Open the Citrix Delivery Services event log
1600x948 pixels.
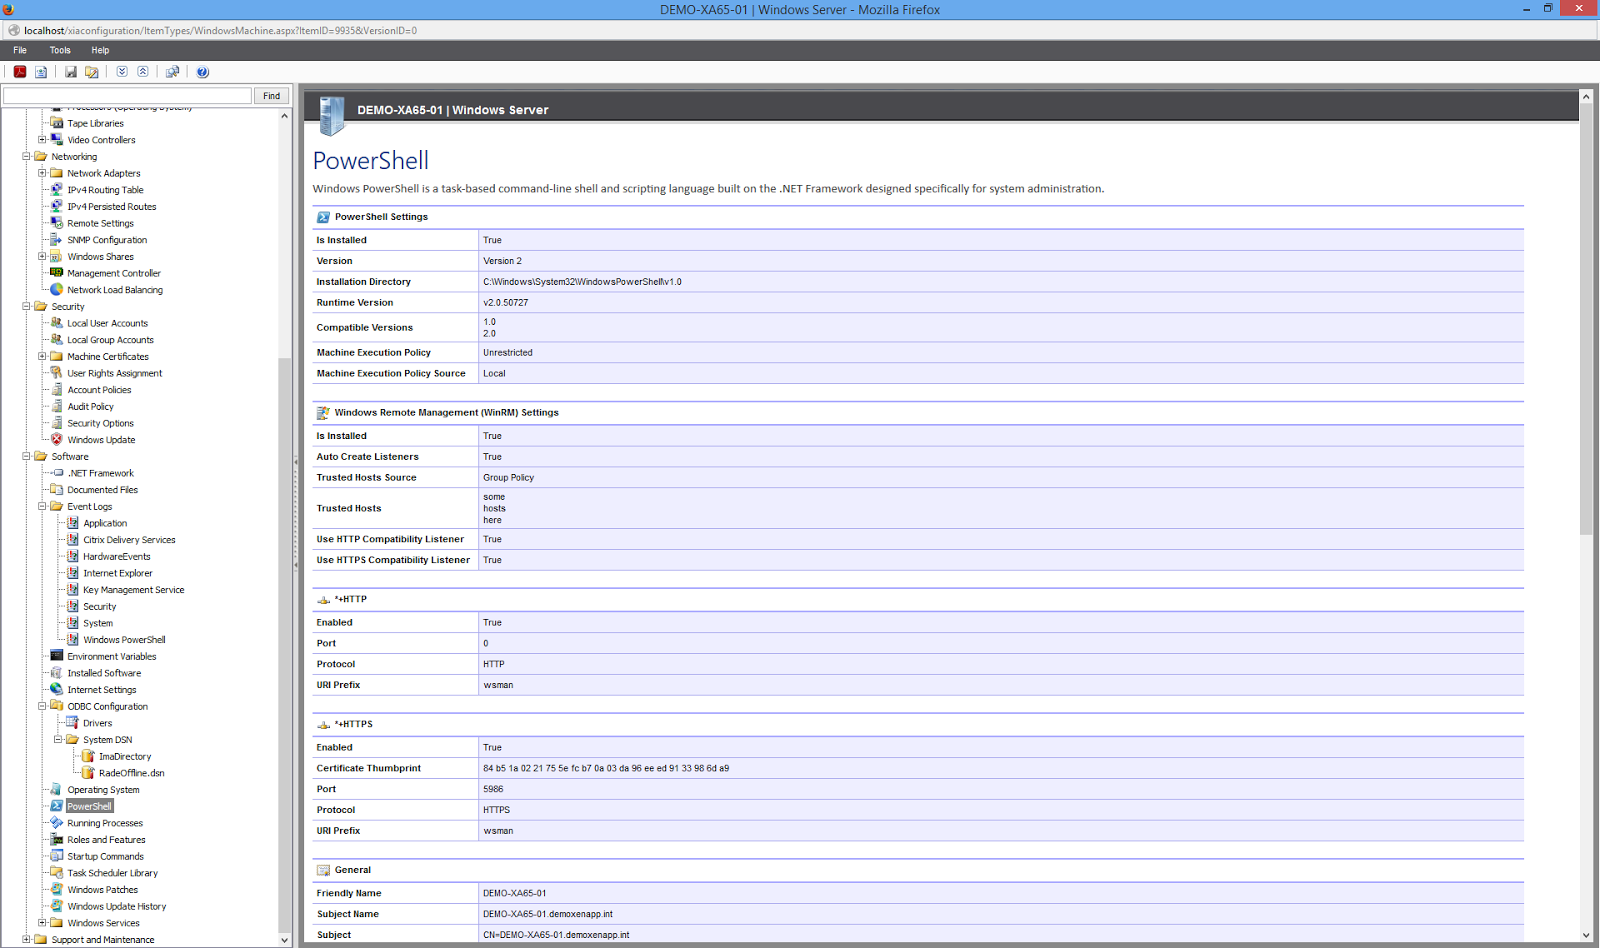(129, 540)
